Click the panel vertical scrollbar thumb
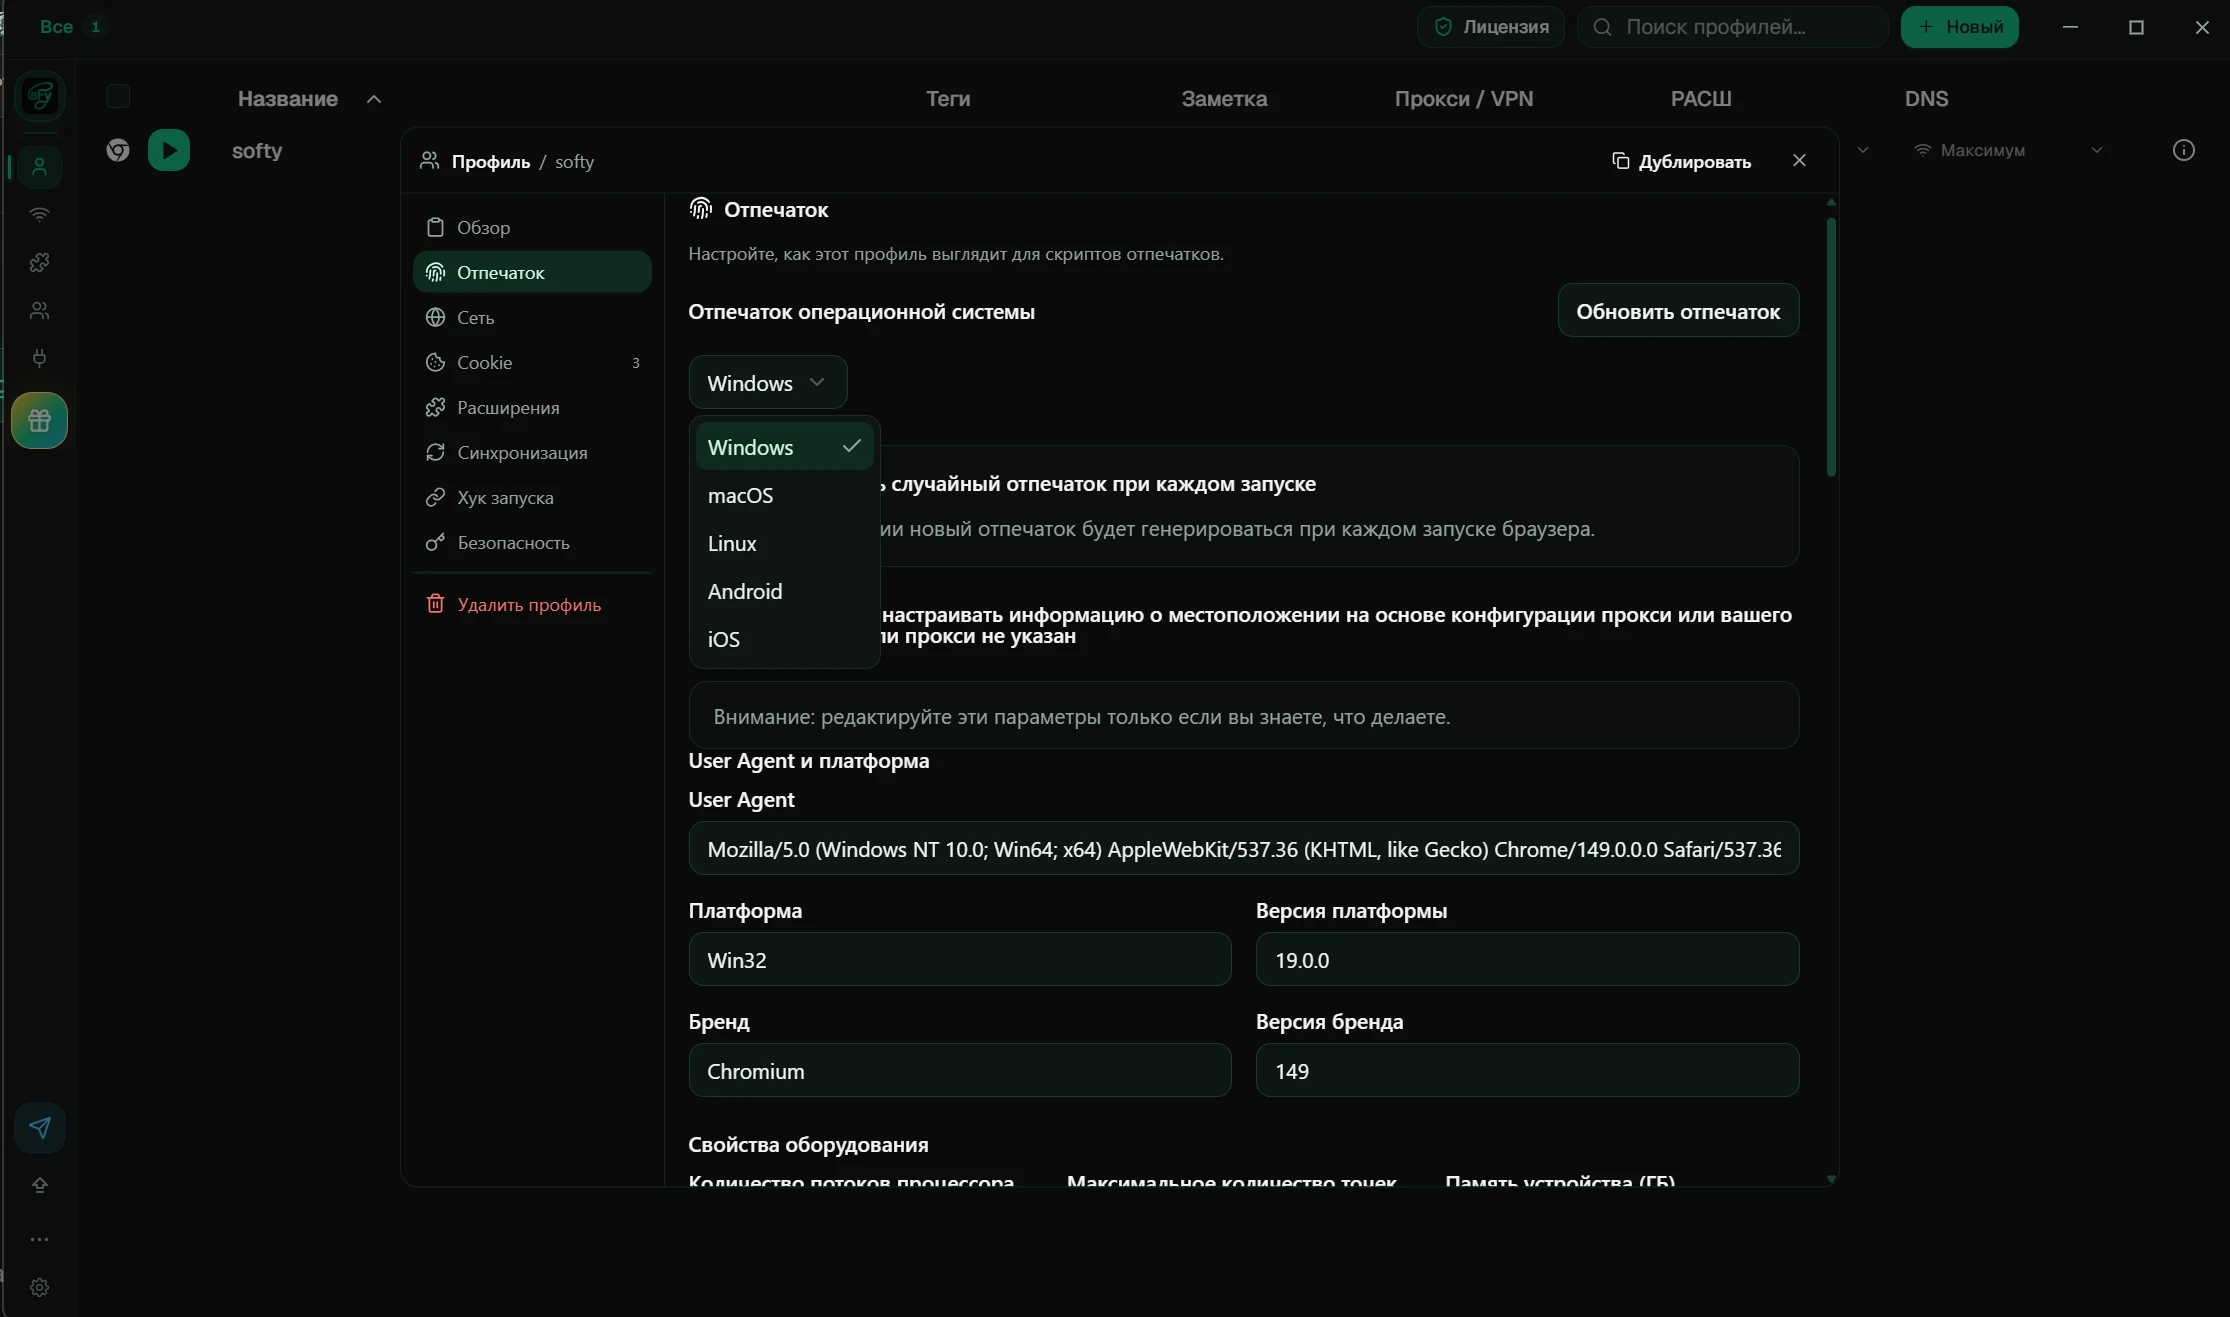 click(x=1831, y=347)
